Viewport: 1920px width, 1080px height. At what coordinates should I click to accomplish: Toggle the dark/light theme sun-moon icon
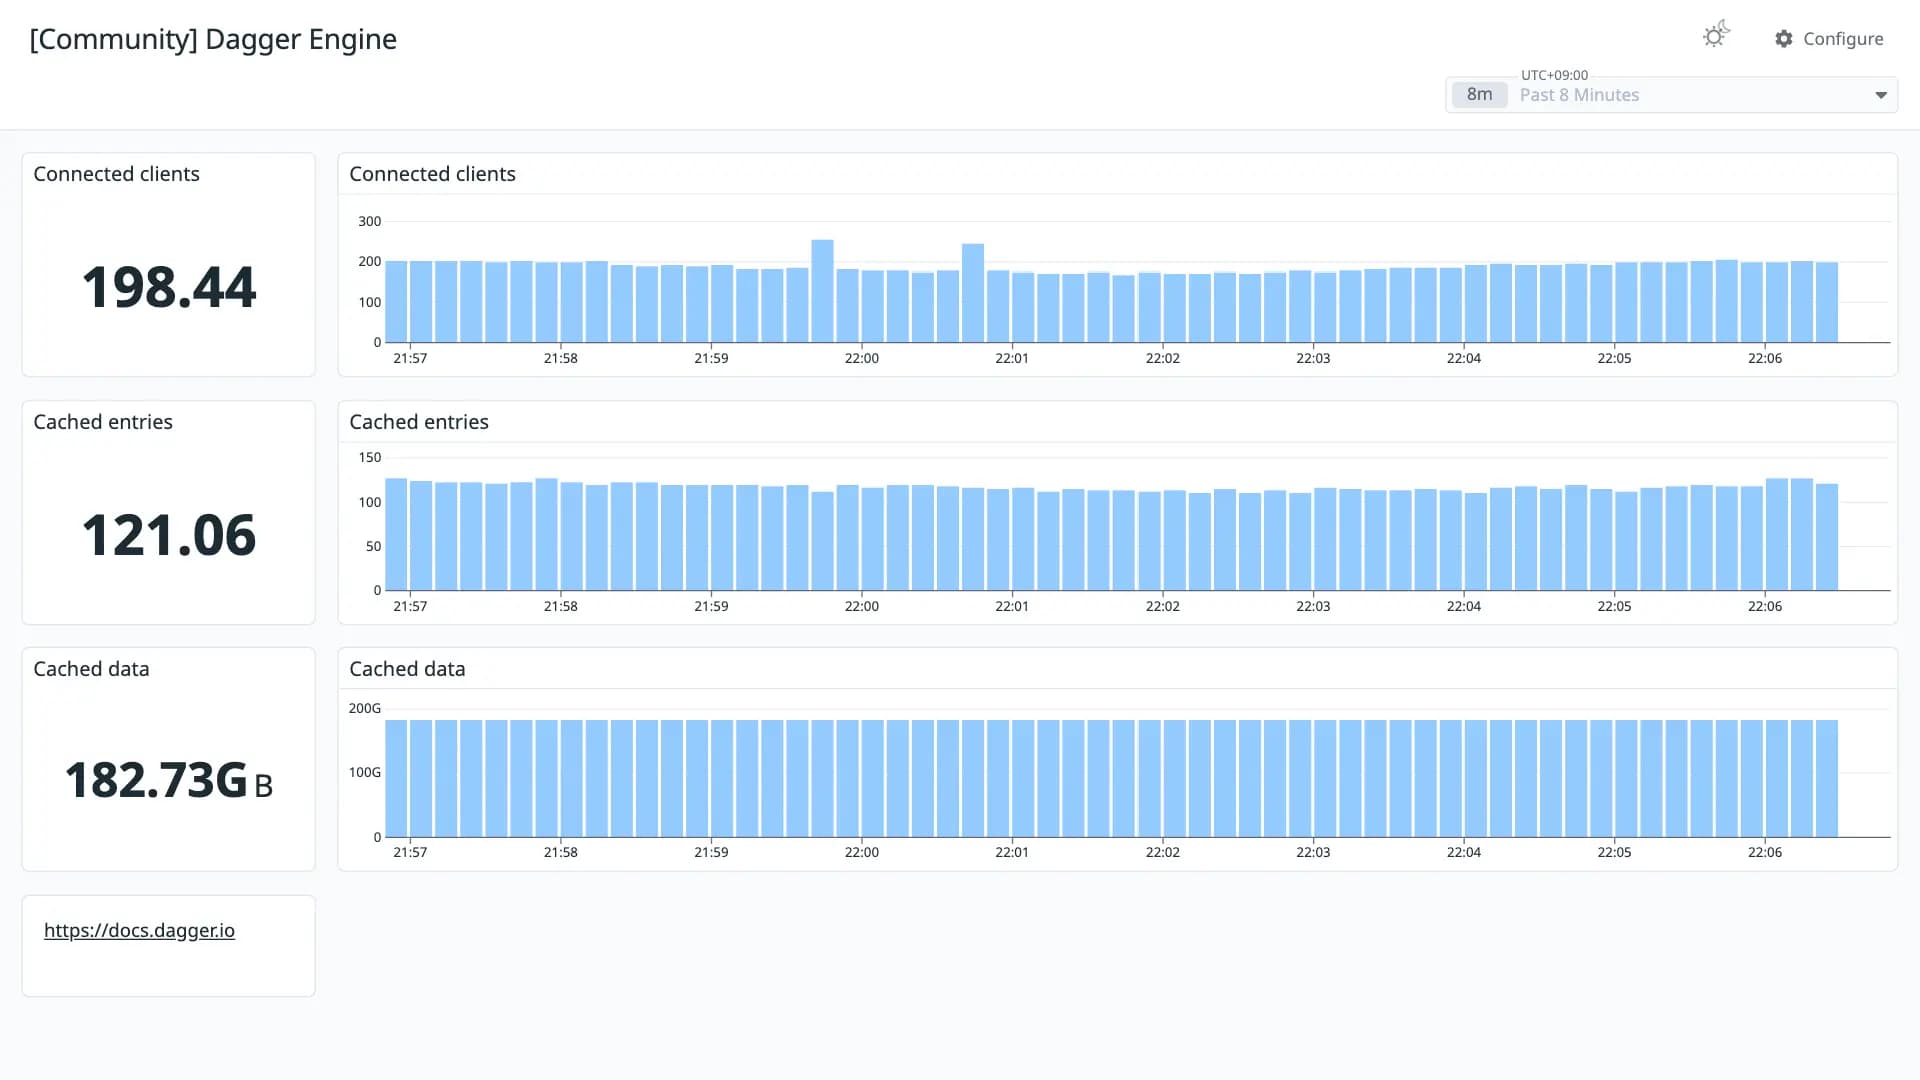click(1716, 36)
